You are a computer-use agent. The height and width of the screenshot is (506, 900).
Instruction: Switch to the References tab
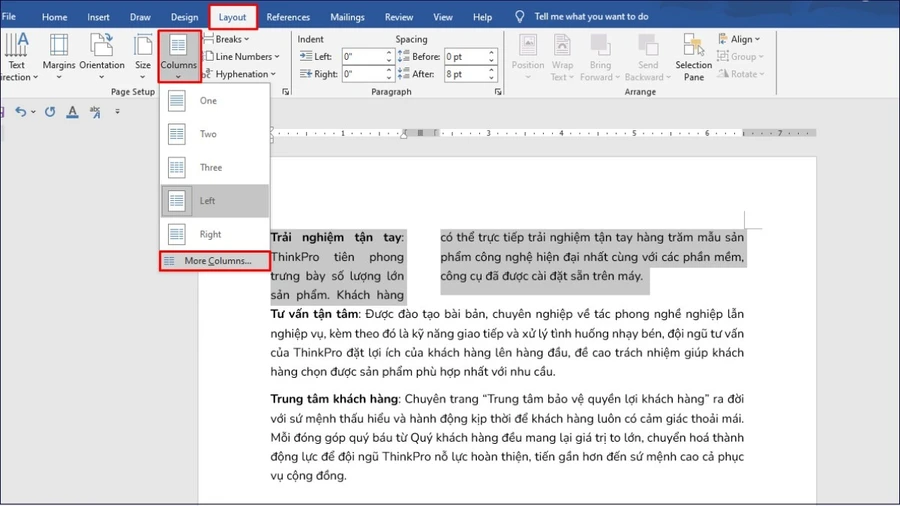pyautogui.click(x=288, y=17)
